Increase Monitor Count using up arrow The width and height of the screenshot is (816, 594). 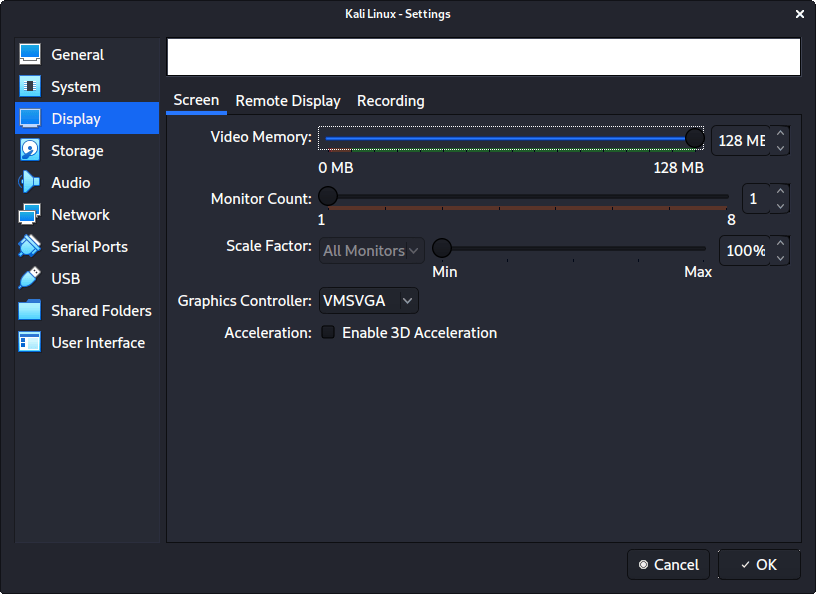click(780, 192)
